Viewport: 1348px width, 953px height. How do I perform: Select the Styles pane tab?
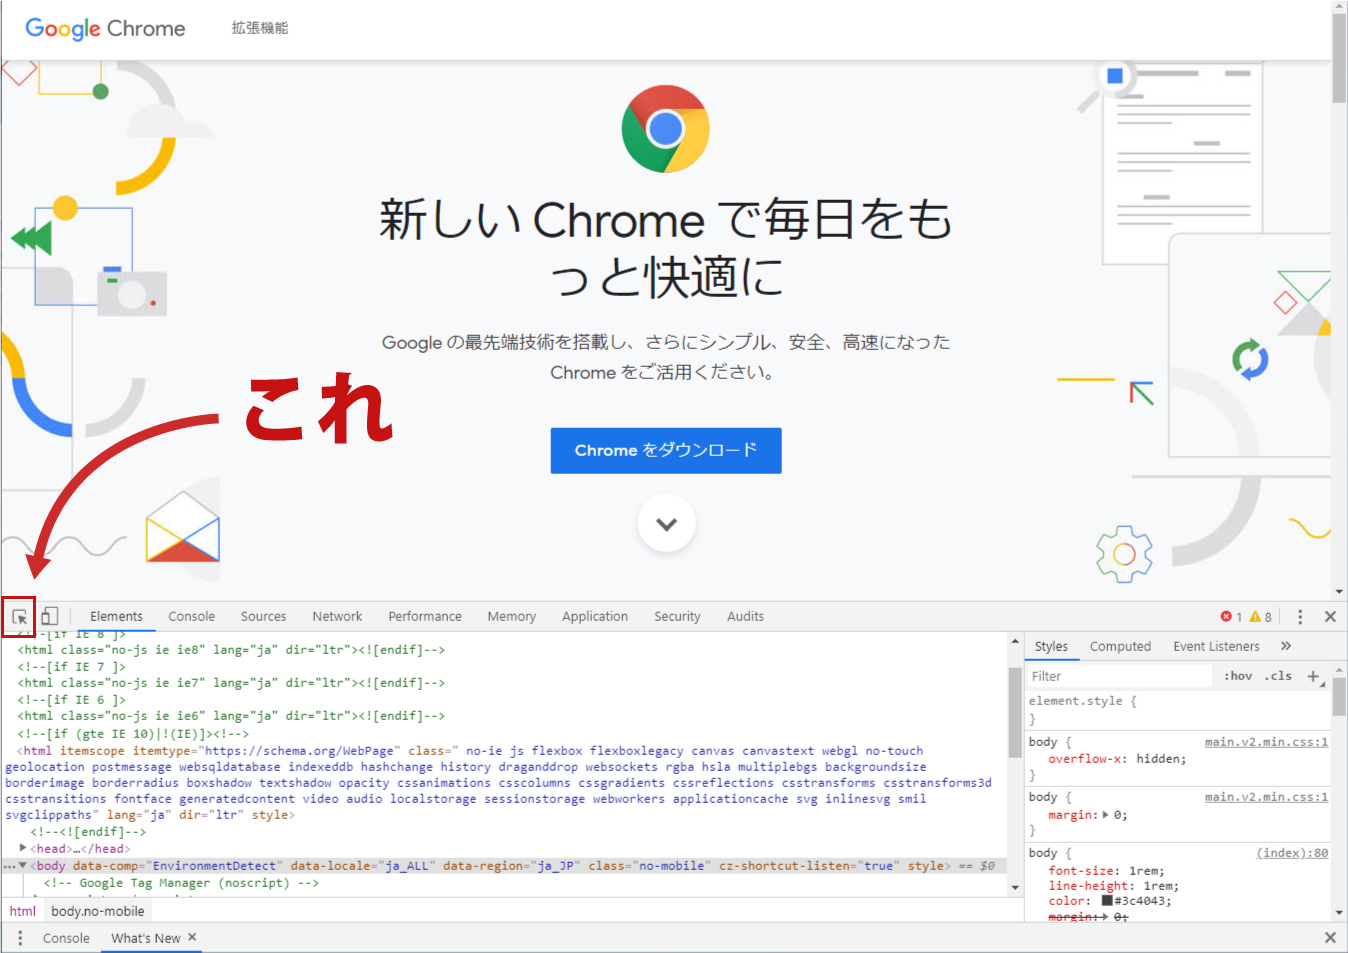pyautogui.click(x=1051, y=647)
